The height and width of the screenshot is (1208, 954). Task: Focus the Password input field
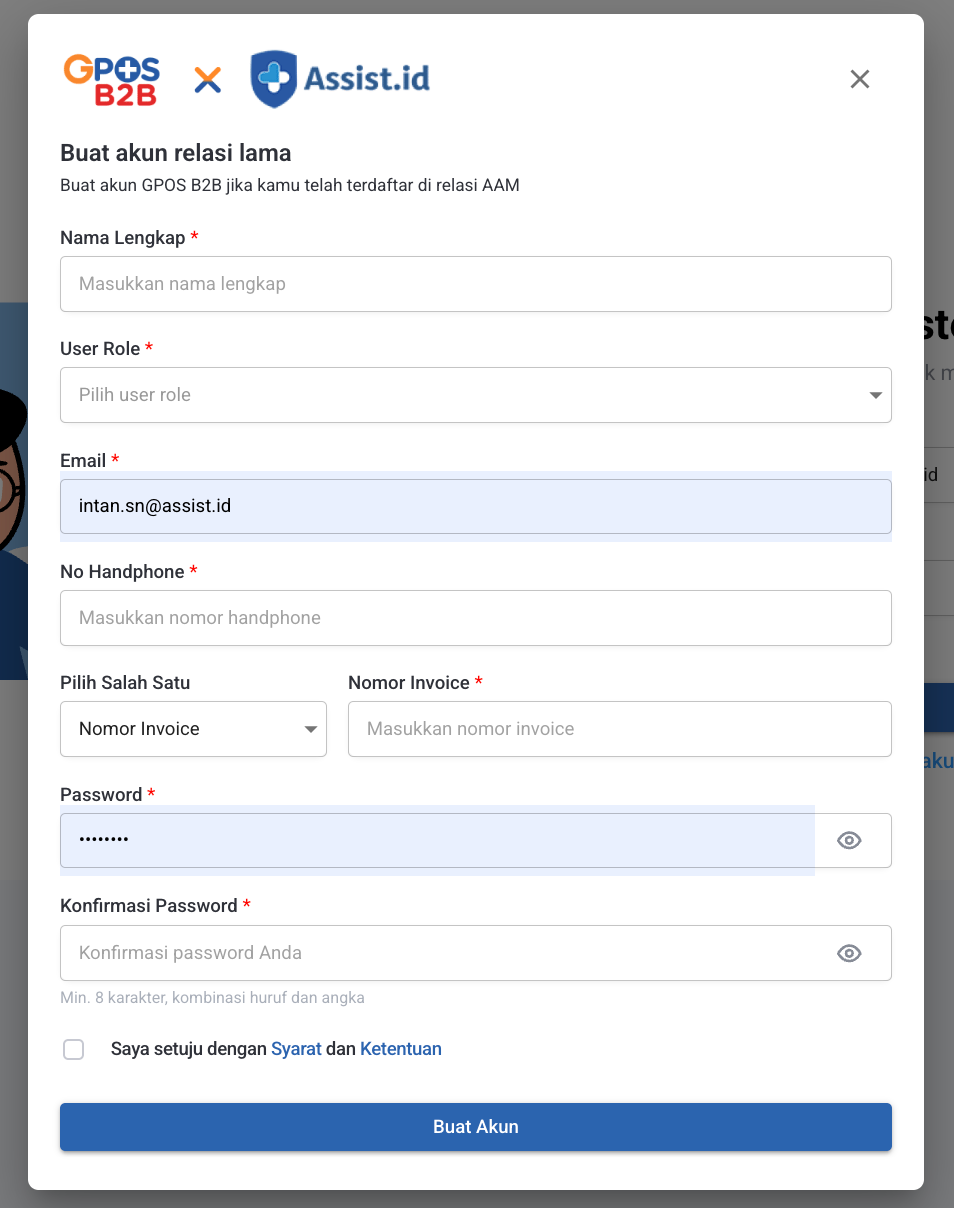point(437,840)
